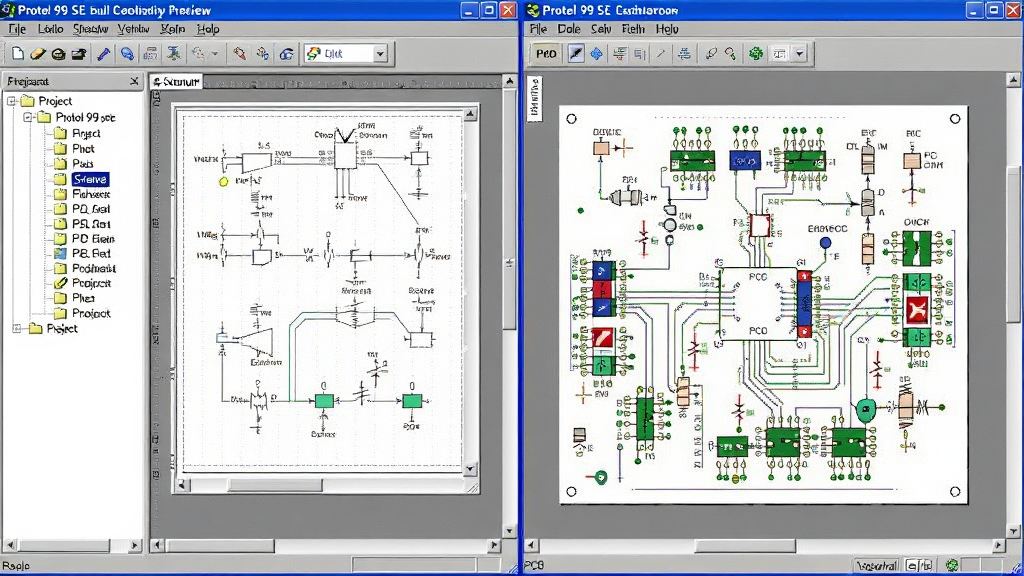The image size is (1024, 576).
Task: Click the dark green round icon in left toolbar
Action: 58,54
